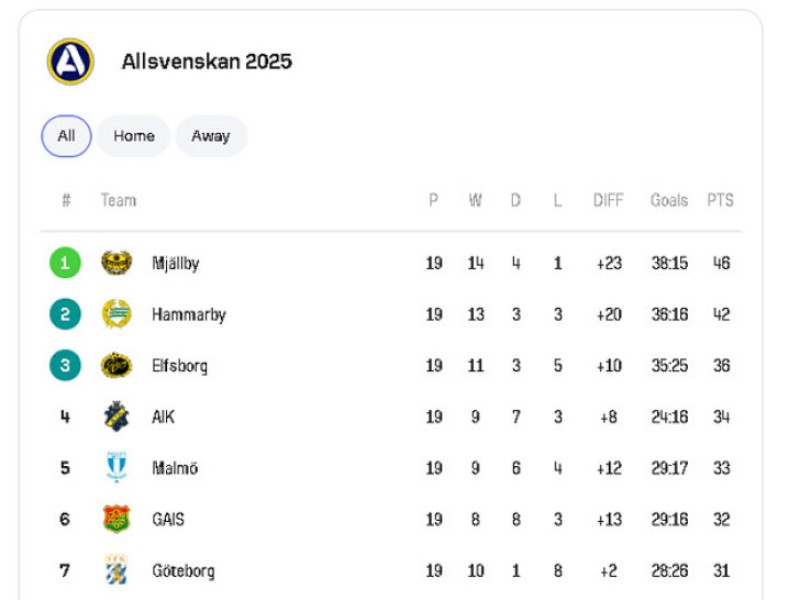Screen dimensions: 800x600
Task: Click the Malmö team crest
Action: (x=116, y=467)
